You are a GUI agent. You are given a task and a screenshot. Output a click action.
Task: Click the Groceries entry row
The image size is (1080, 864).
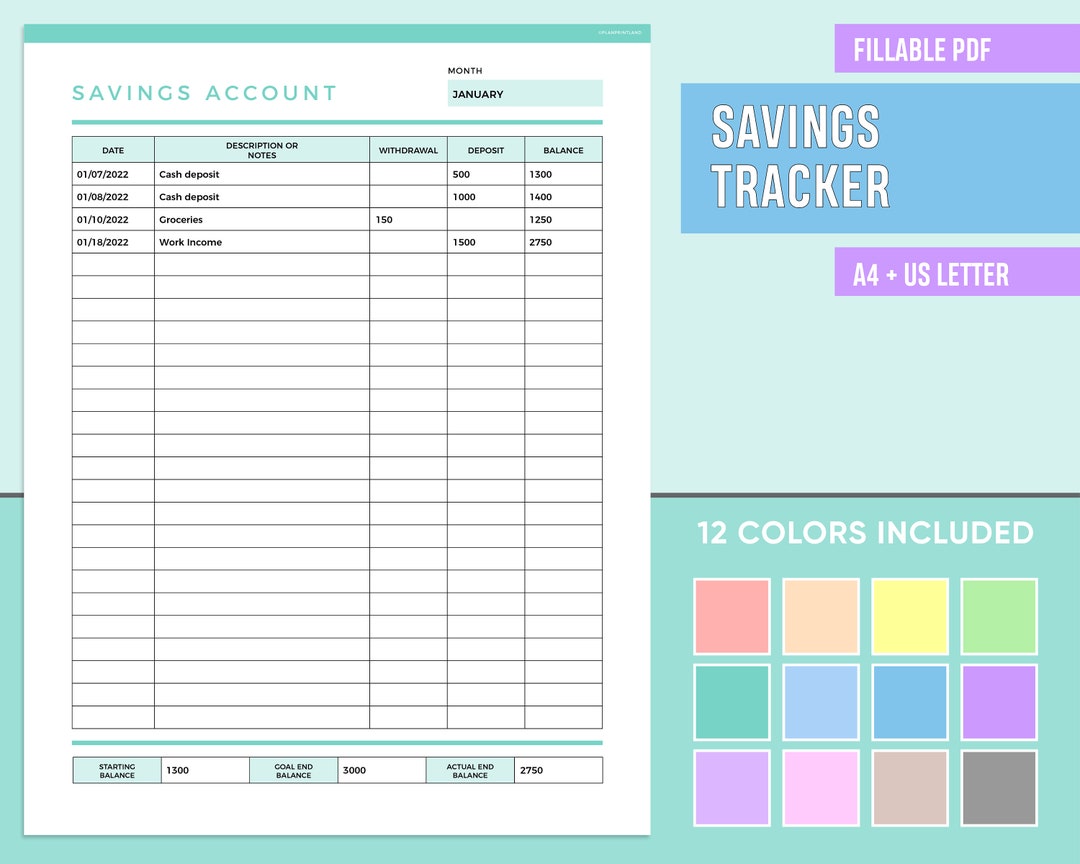(262, 219)
